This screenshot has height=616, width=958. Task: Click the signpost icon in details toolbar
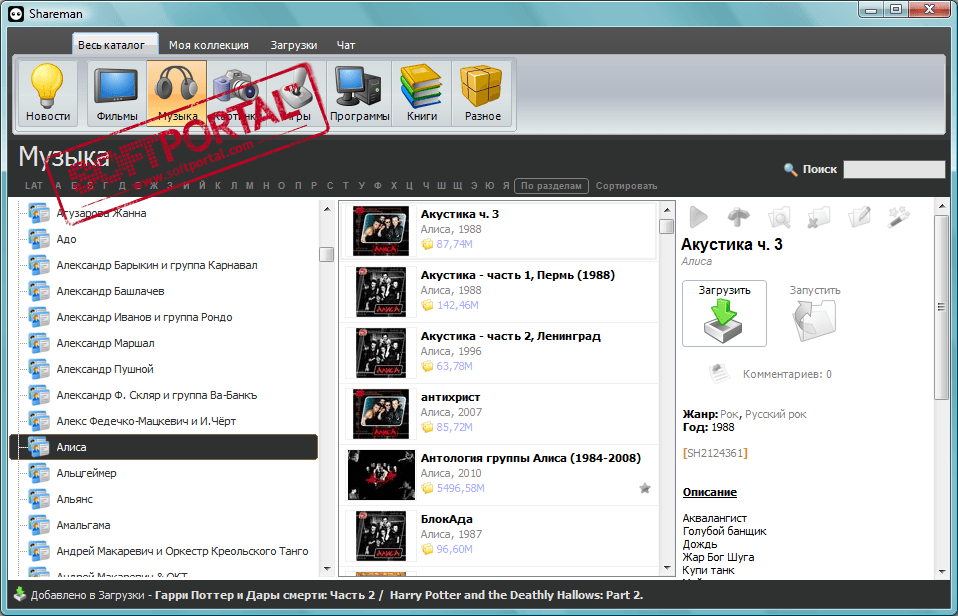[x=739, y=216]
